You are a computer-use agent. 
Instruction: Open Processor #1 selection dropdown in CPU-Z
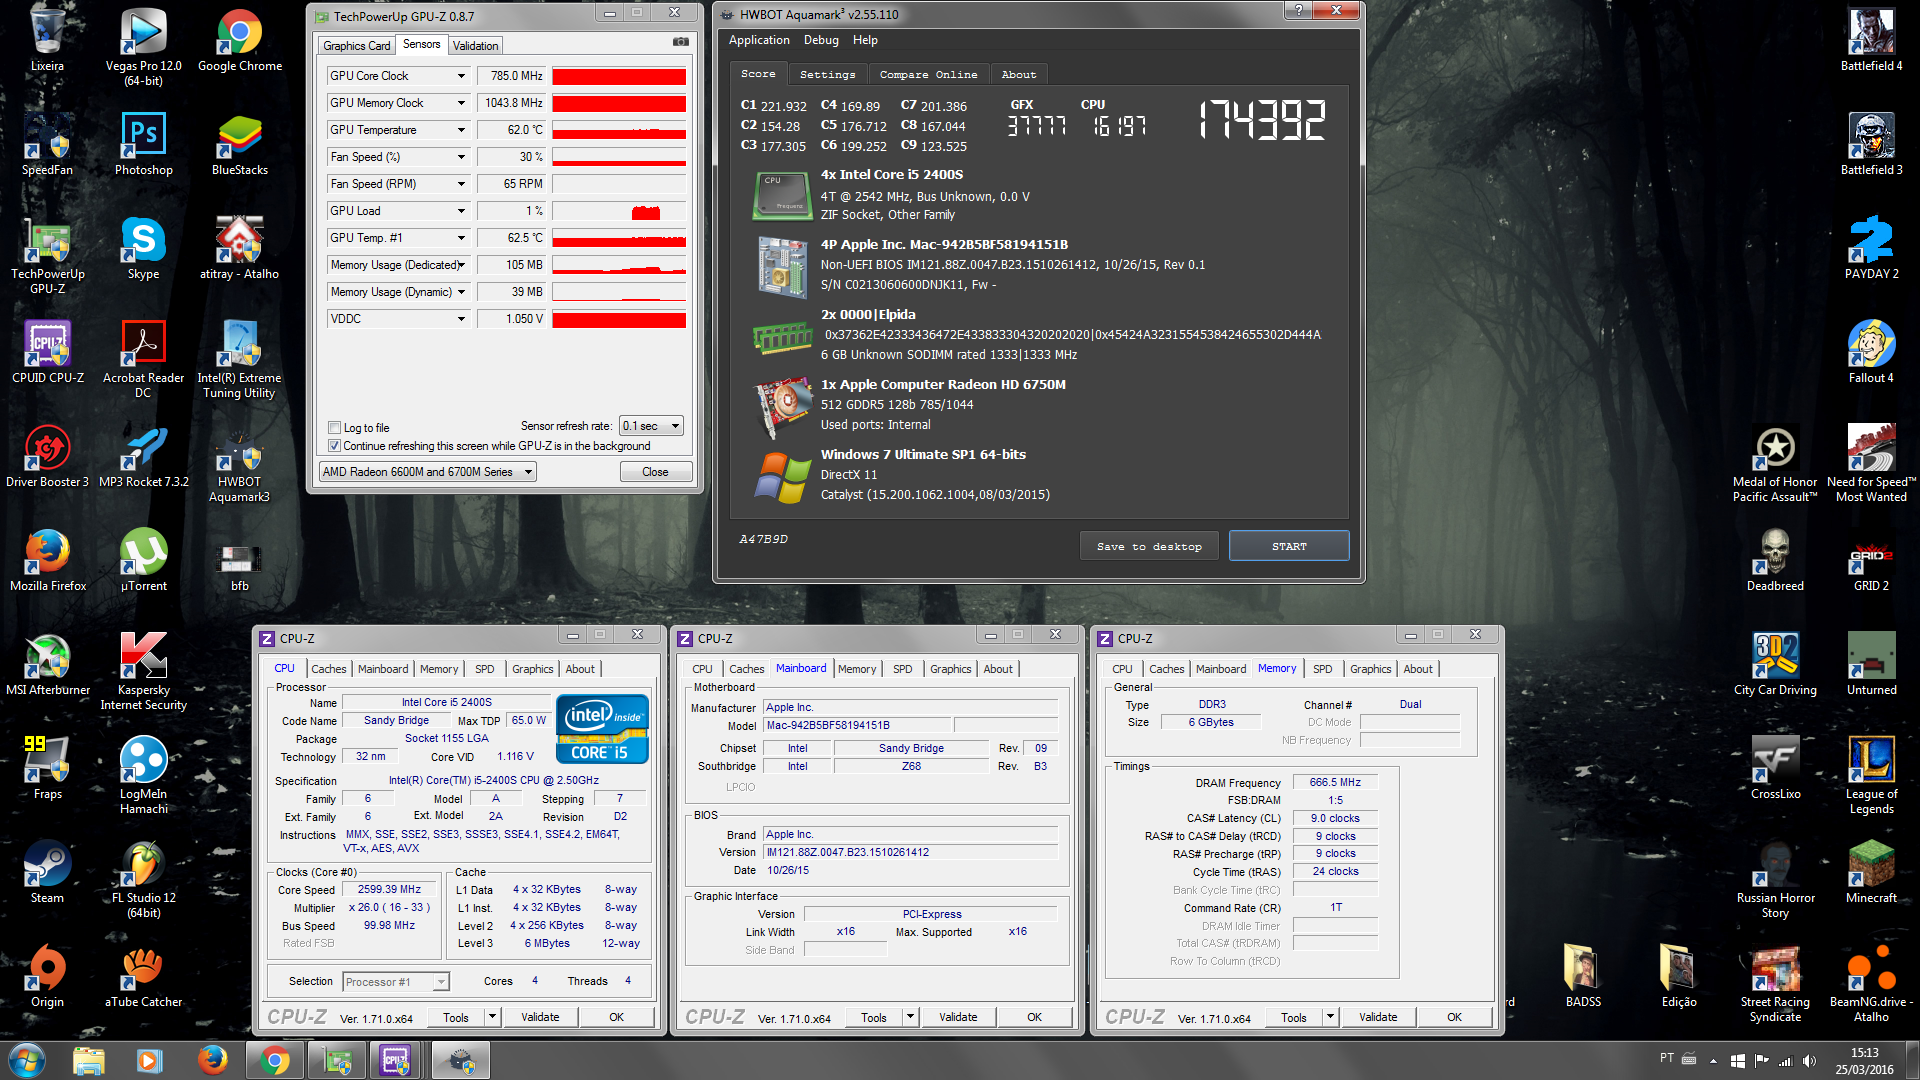click(x=395, y=982)
